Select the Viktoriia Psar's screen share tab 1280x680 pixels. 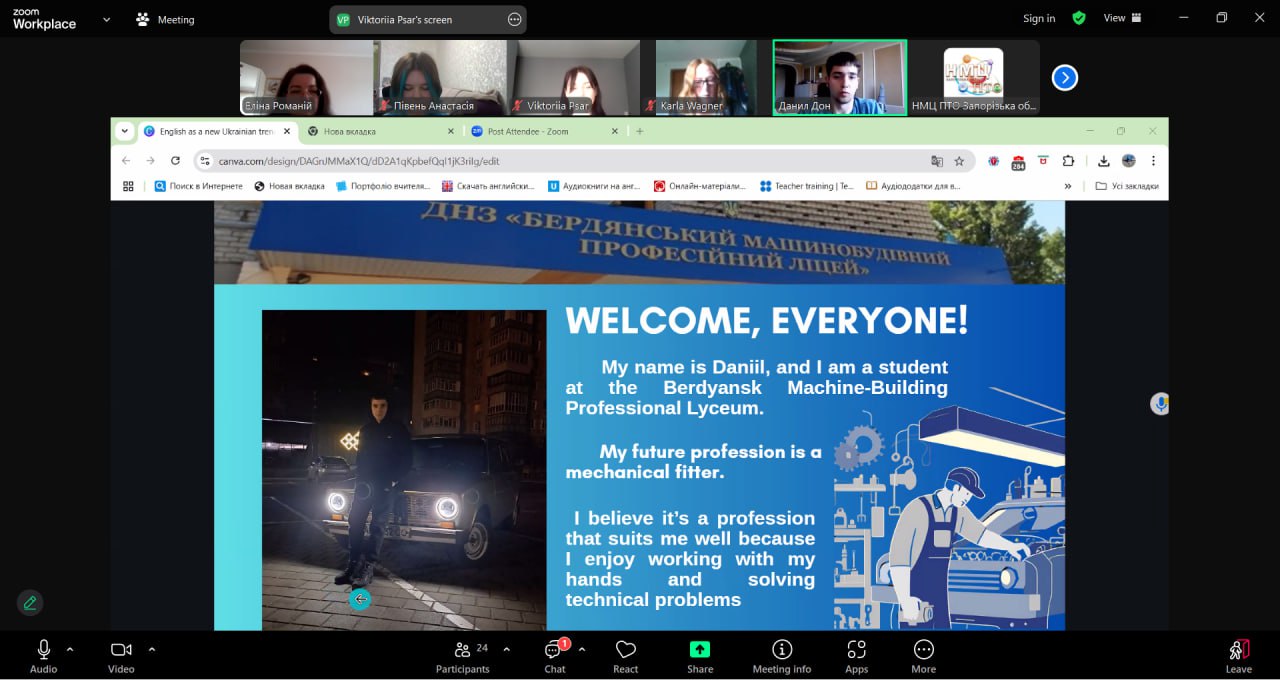pos(428,19)
